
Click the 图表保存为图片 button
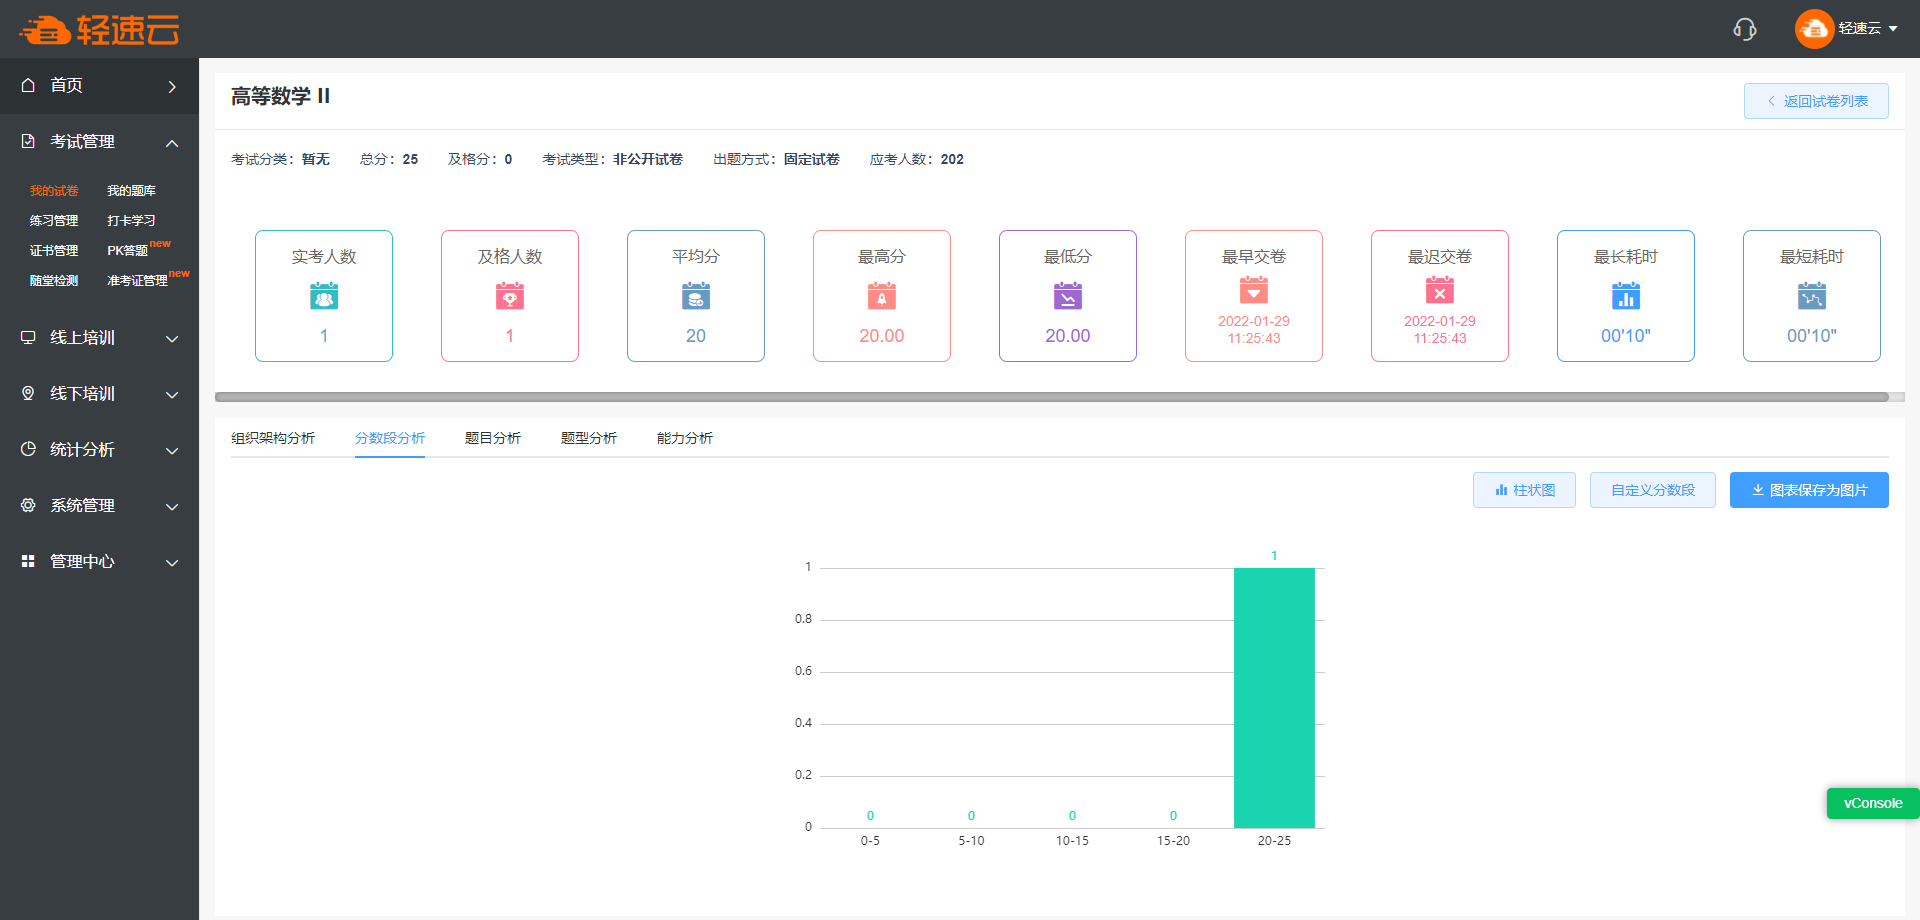(1809, 490)
